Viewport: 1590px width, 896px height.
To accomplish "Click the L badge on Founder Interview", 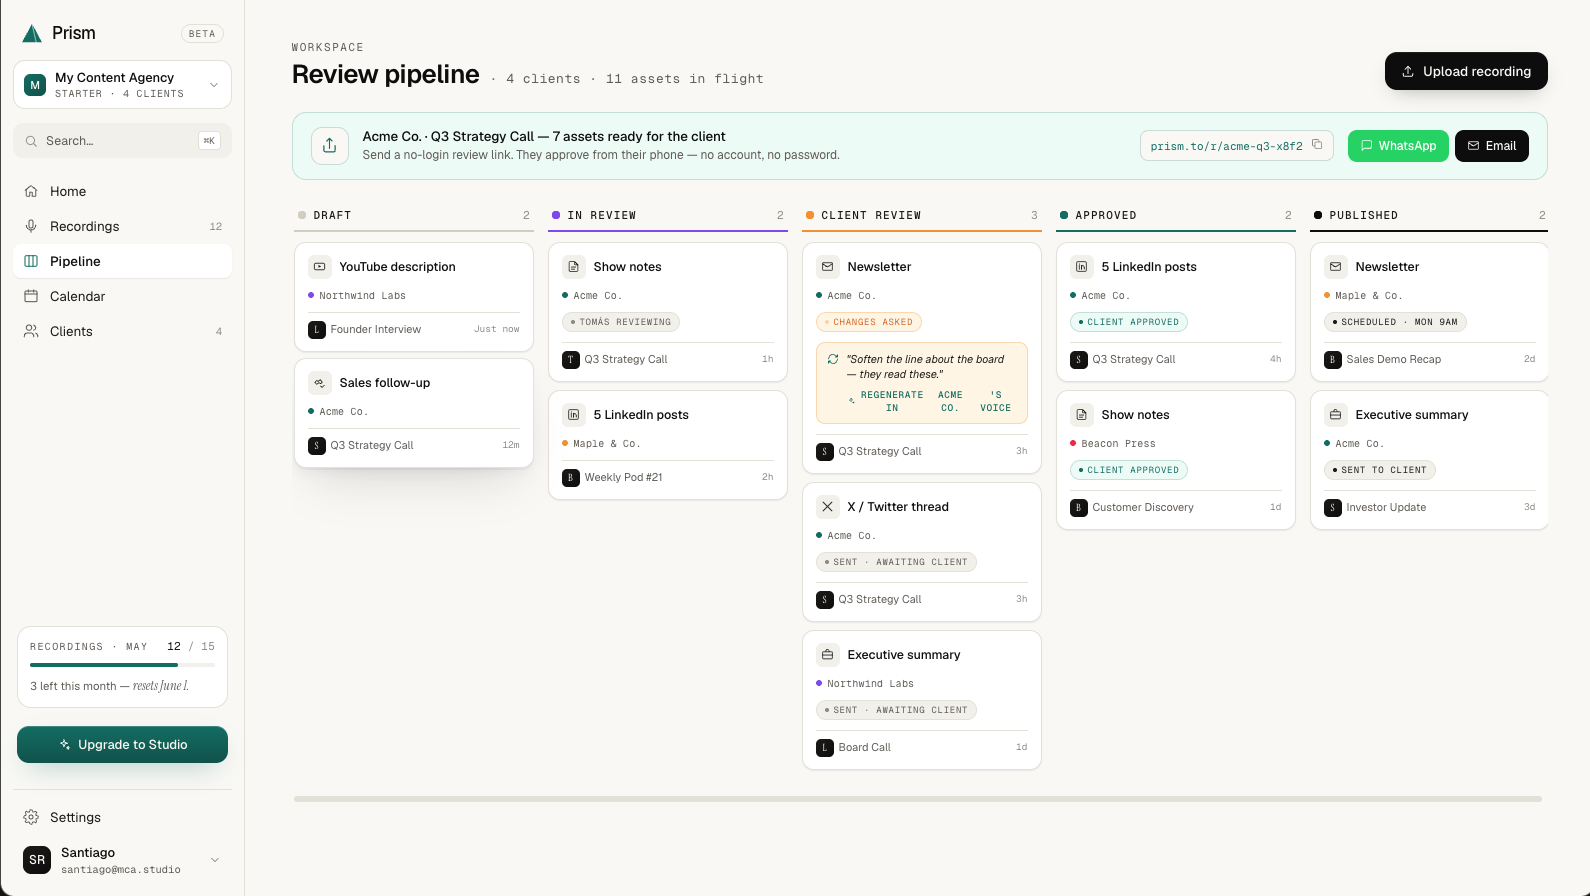I will pyautogui.click(x=317, y=329).
